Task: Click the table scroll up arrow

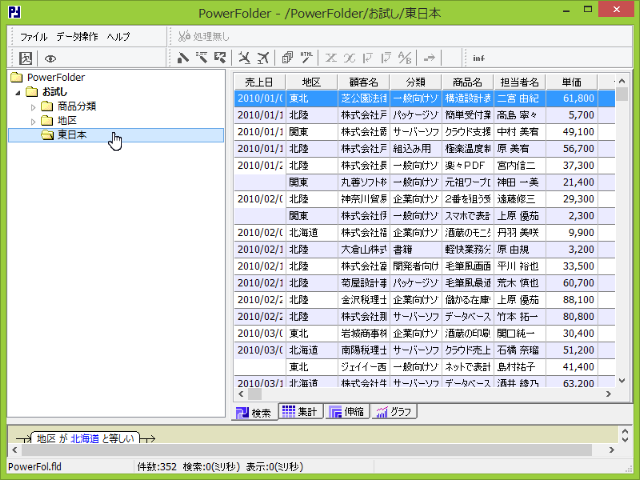Action: point(622,81)
